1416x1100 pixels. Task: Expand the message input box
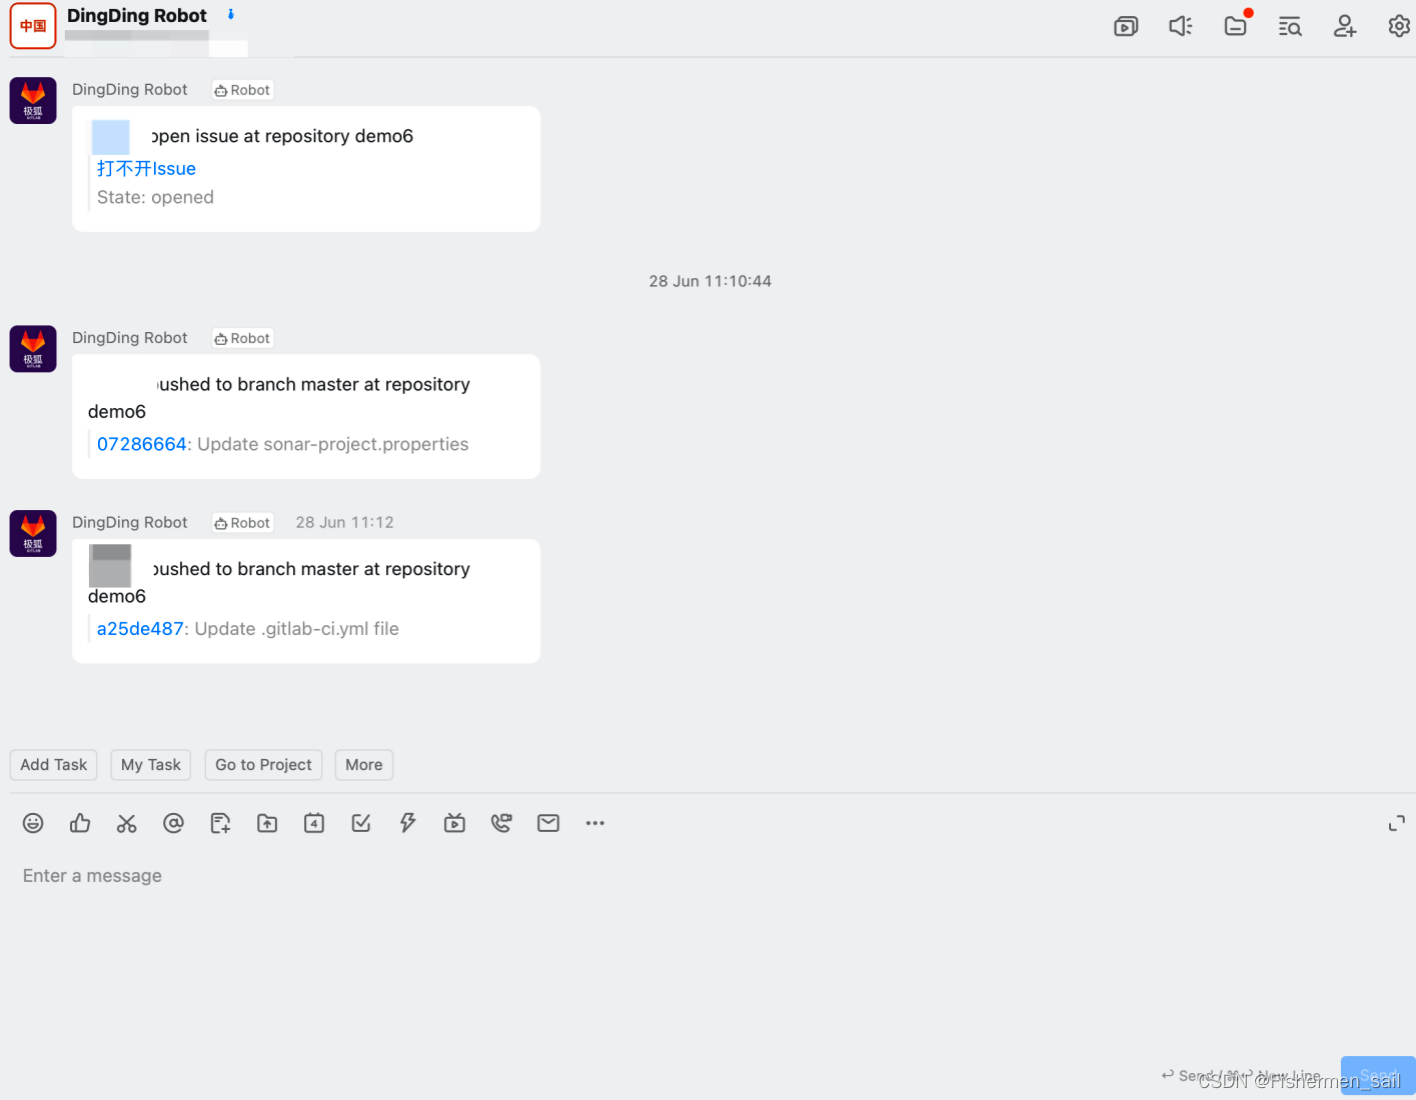pyautogui.click(x=1397, y=824)
